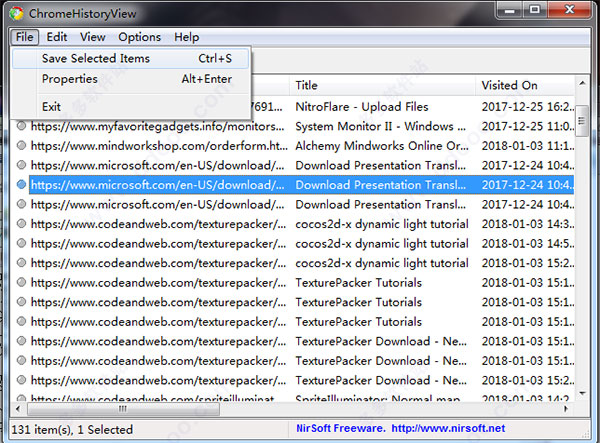Open the Edit menu

pos(57,37)
